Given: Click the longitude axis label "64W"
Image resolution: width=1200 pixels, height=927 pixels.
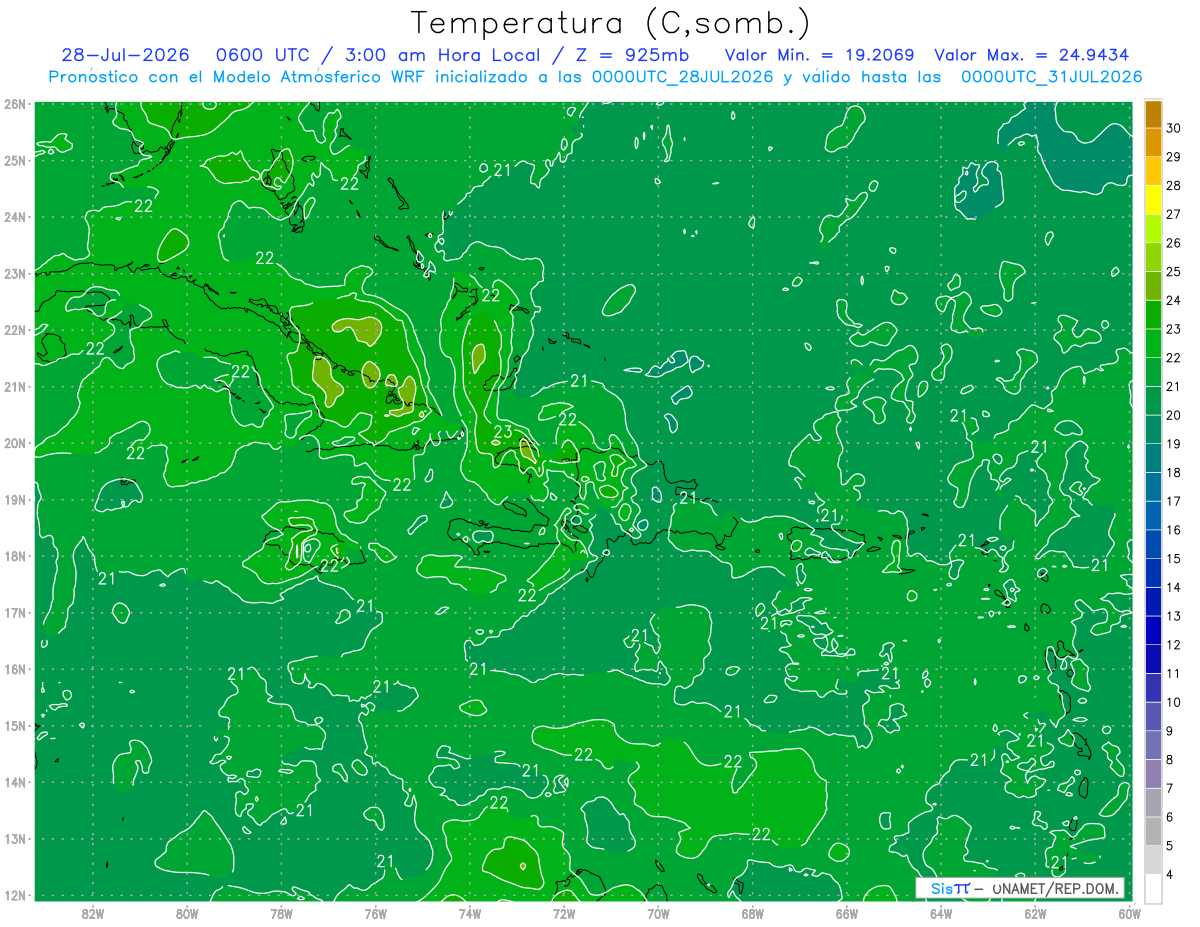Looking at the screenshot, I should pyautogui.click(x=941, y=913).
